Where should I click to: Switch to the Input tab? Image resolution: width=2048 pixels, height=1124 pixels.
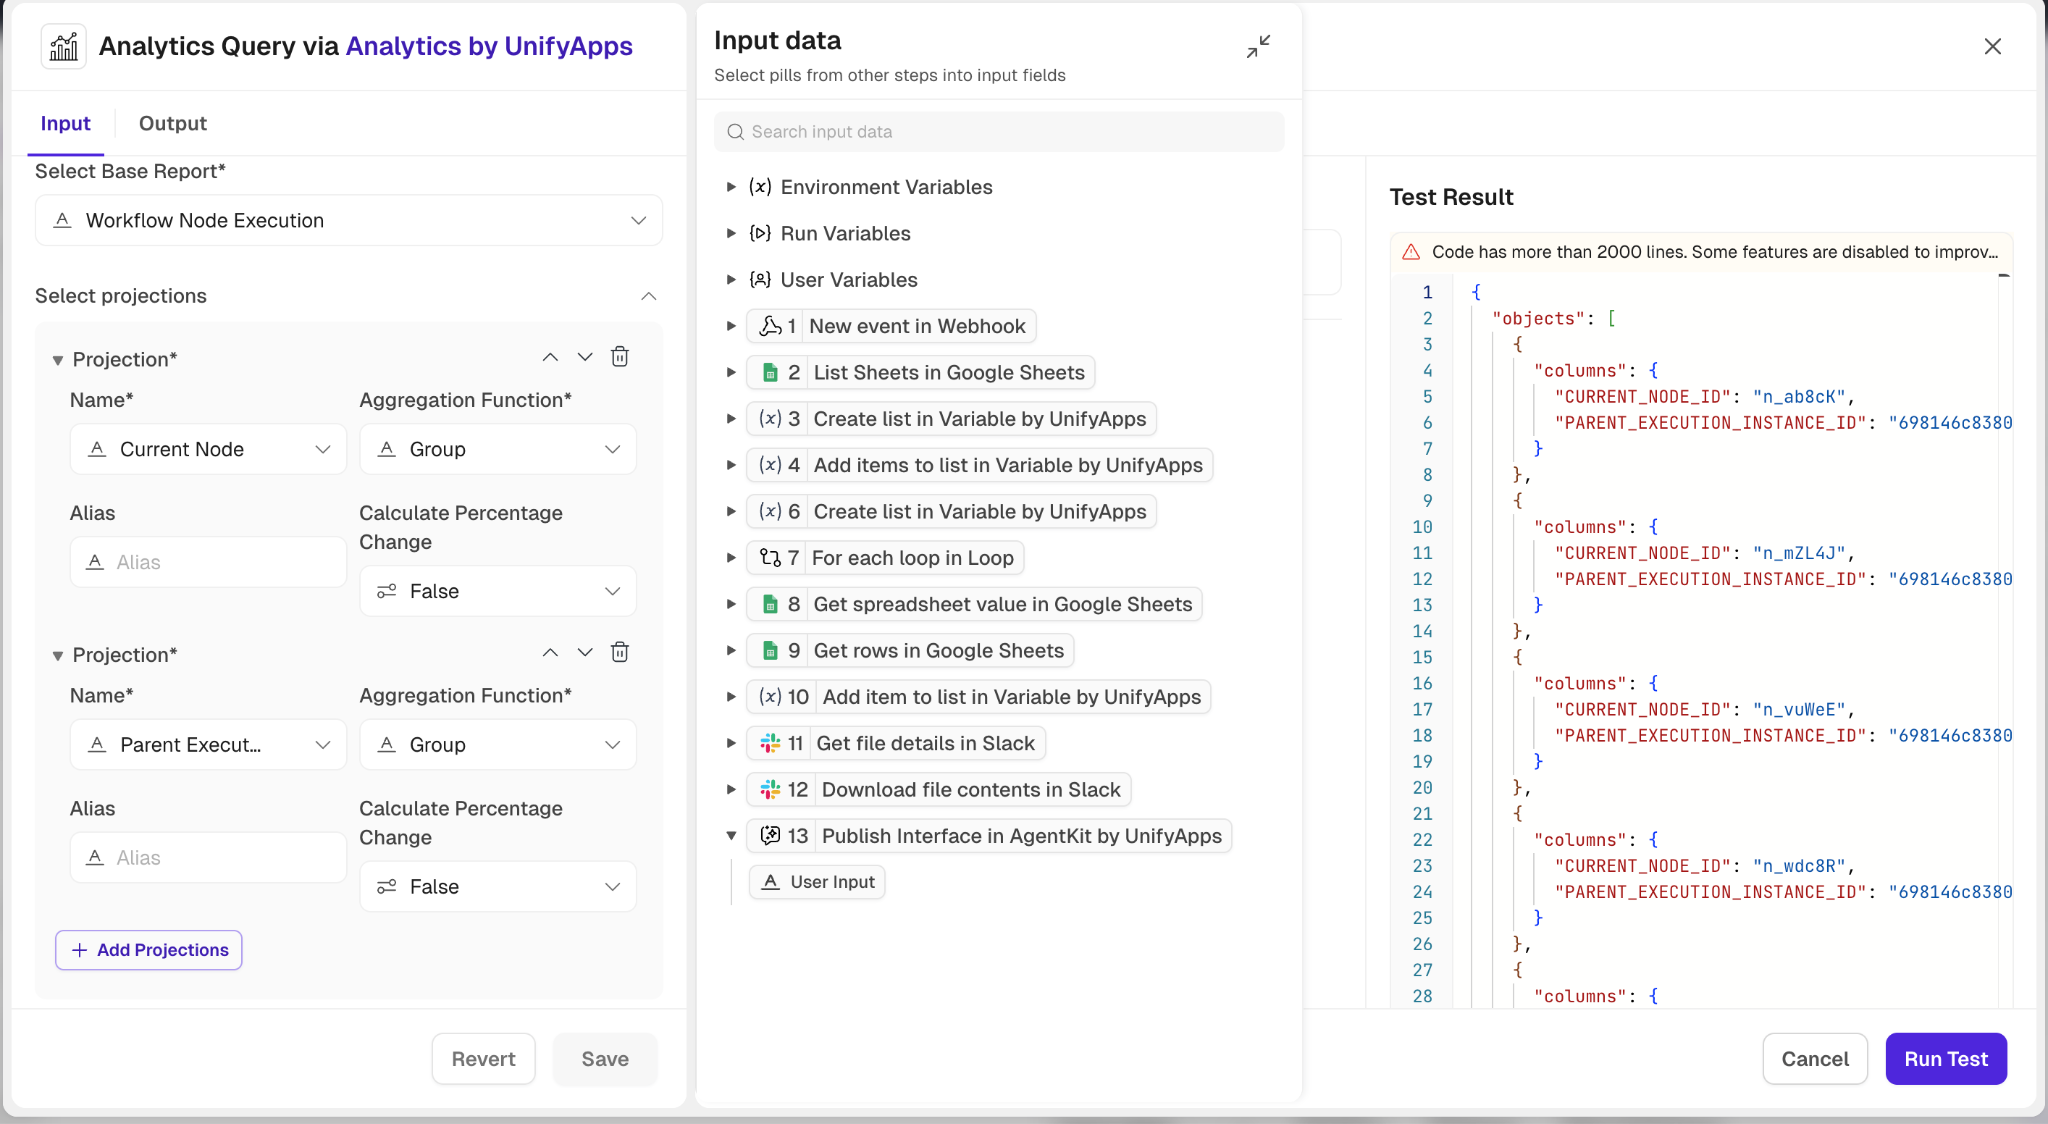point(65,123)
